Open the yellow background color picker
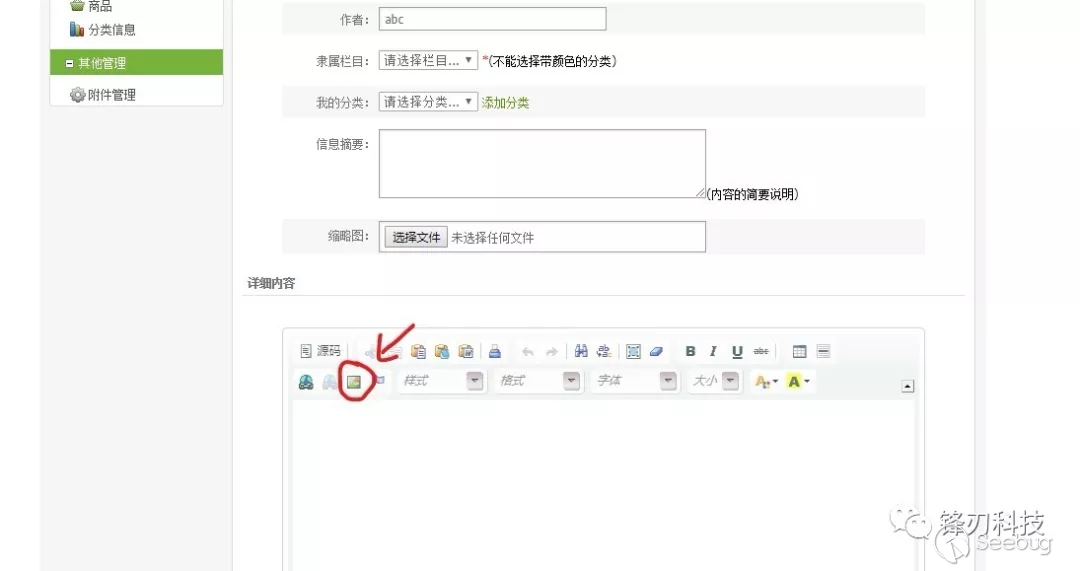 (x=799, y=381)
